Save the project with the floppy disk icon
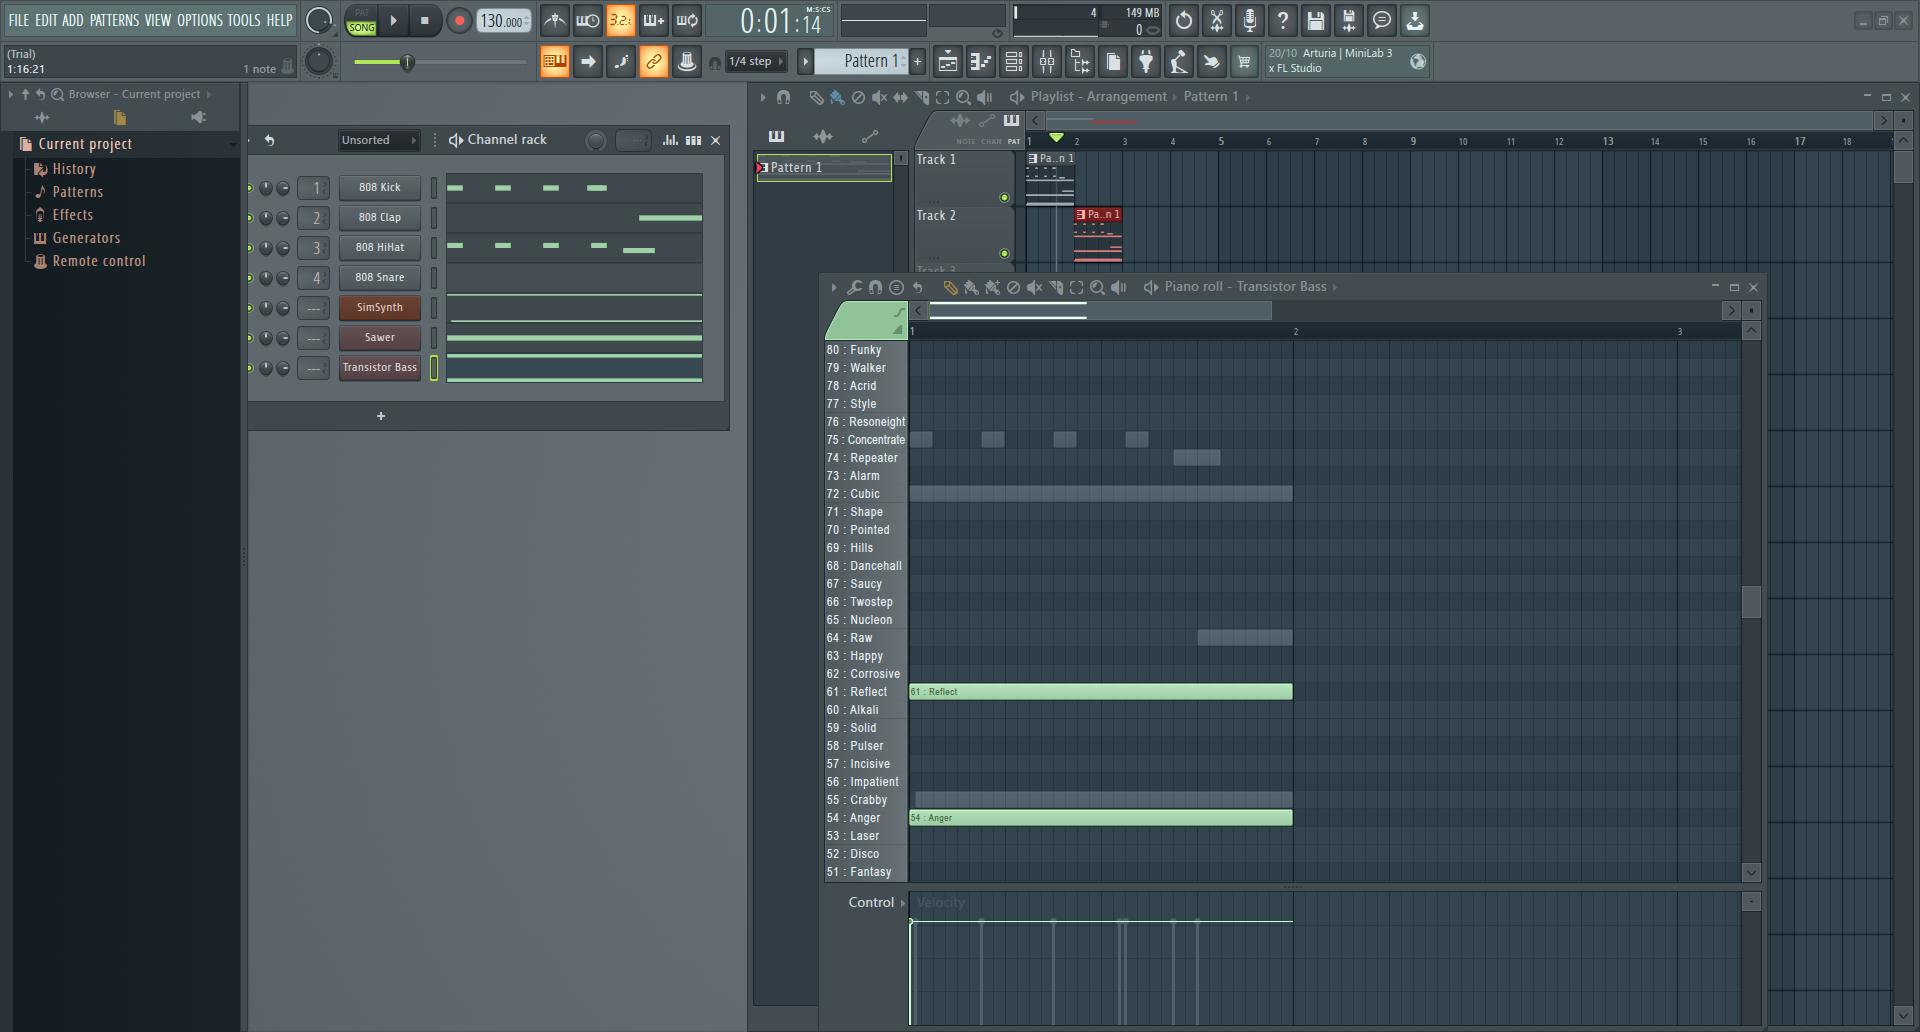Screen dimensions: 1920x1032 coord(1316,20)
